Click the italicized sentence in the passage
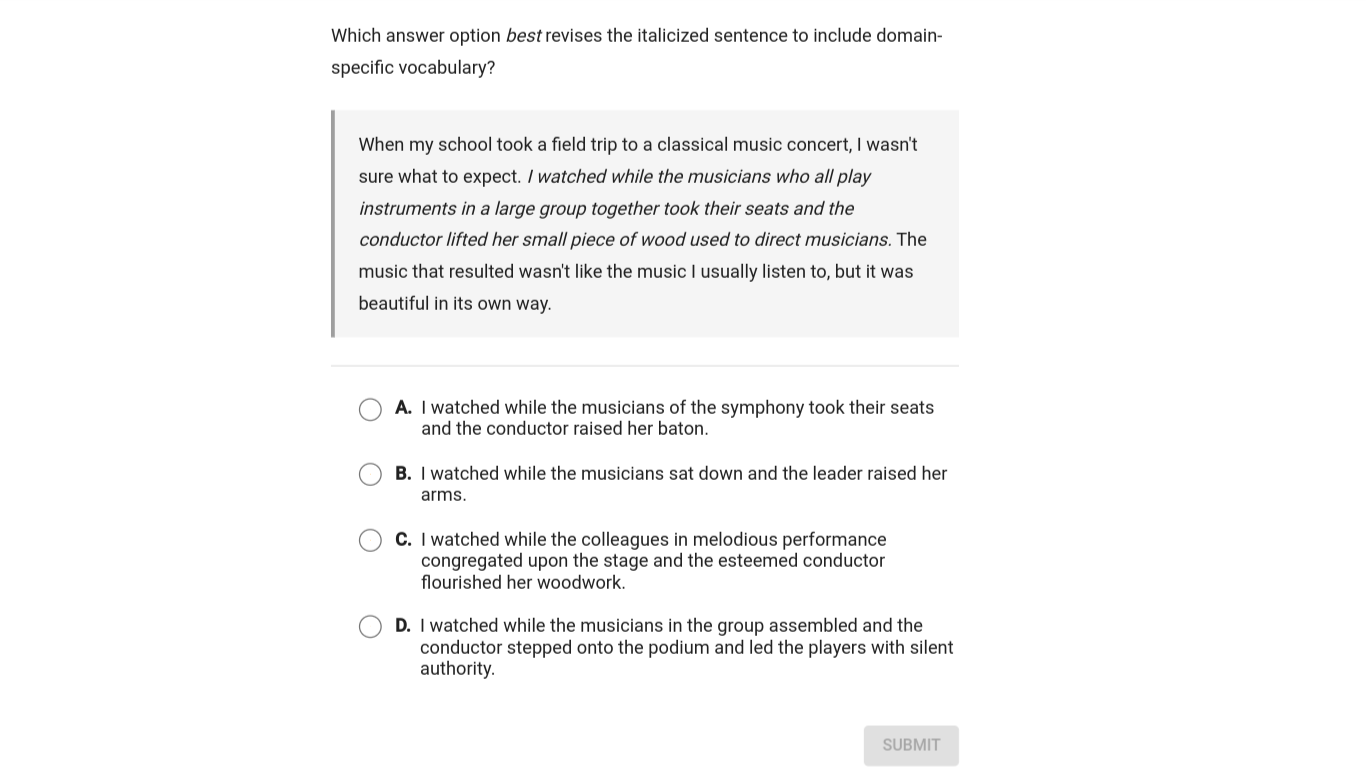This screenshot has width=1366, height=768. click(625, 208)
